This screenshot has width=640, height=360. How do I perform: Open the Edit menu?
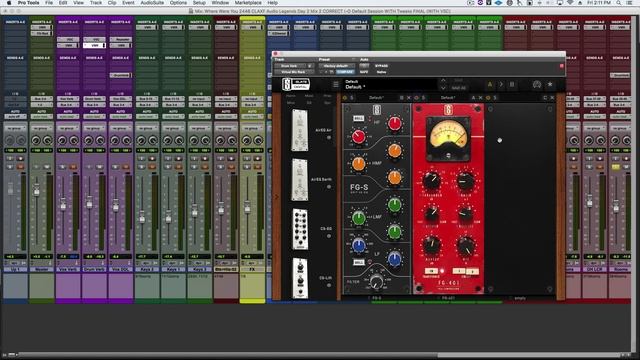point(62,2)
